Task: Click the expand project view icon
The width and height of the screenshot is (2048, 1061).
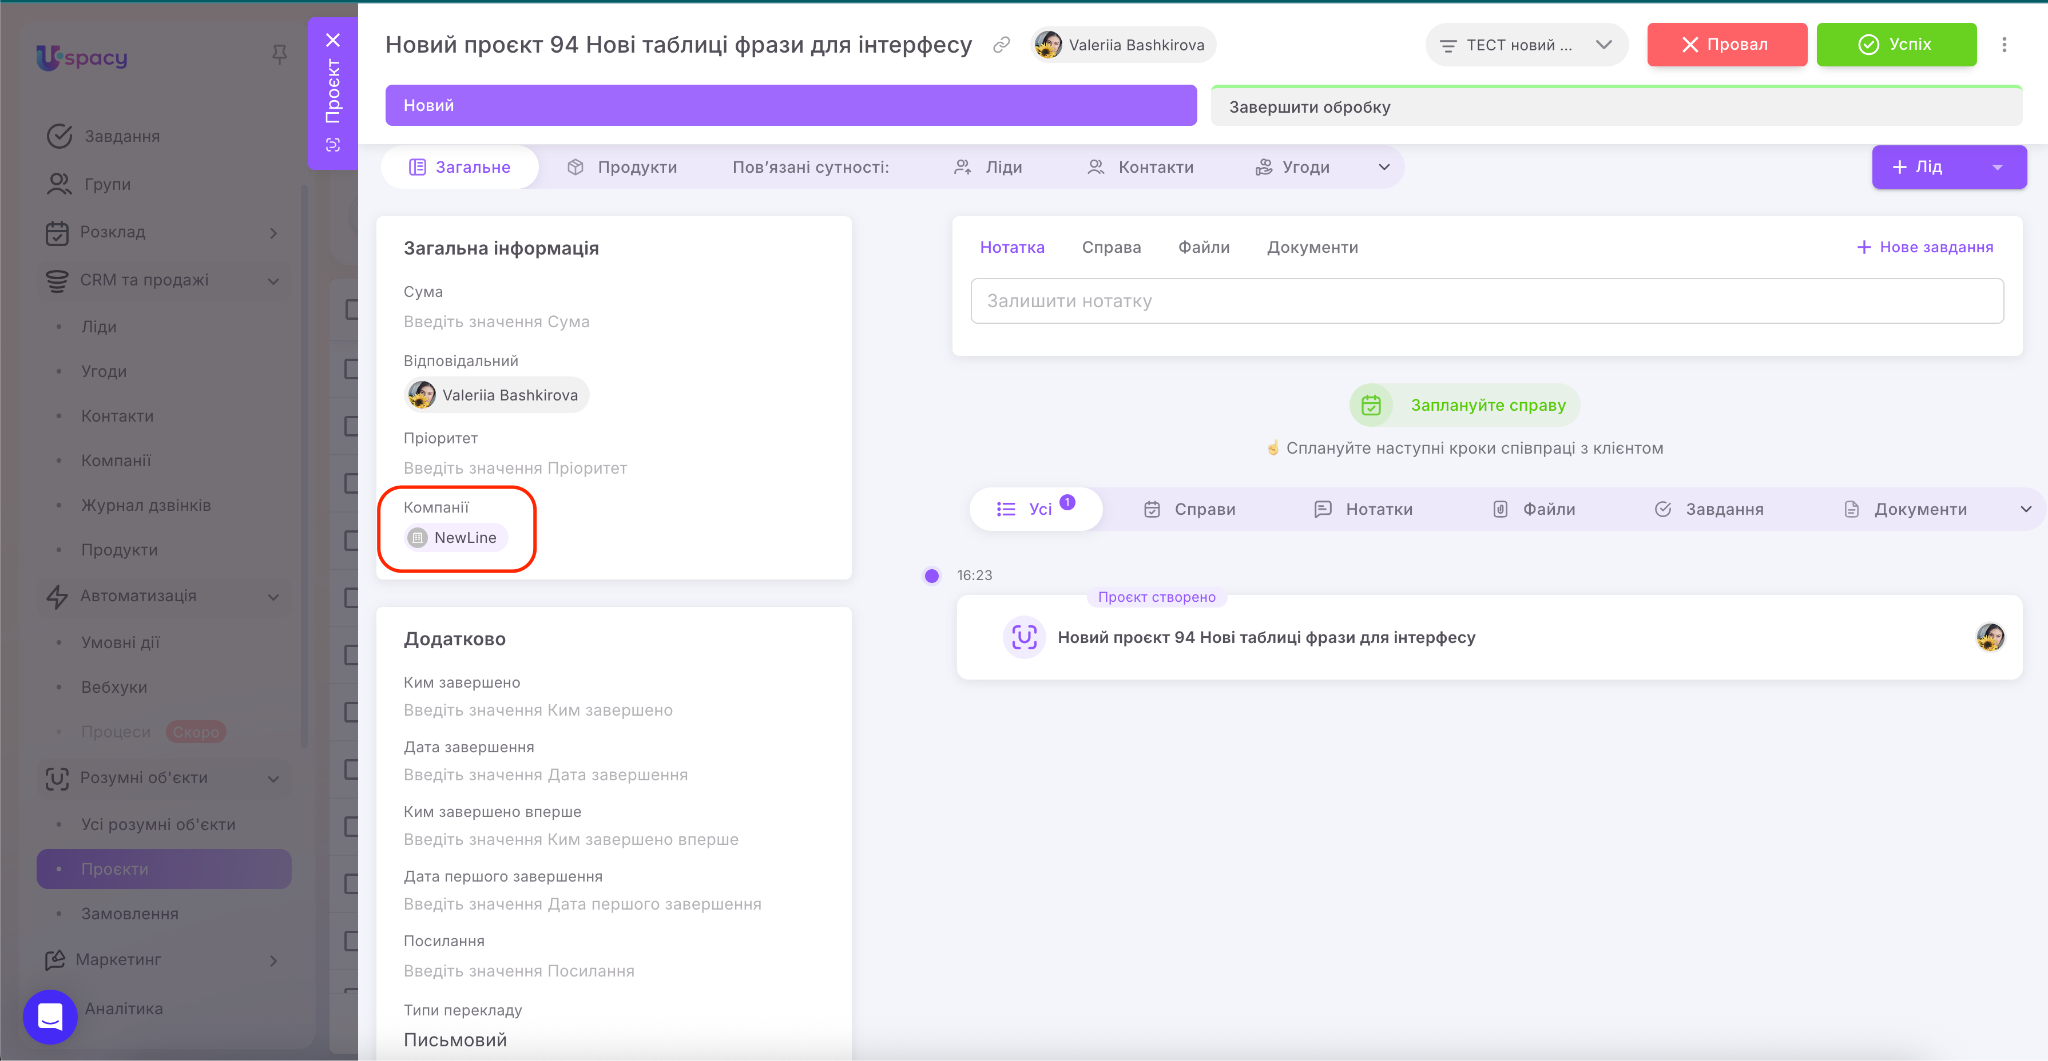Action: (x=333, y=145)
